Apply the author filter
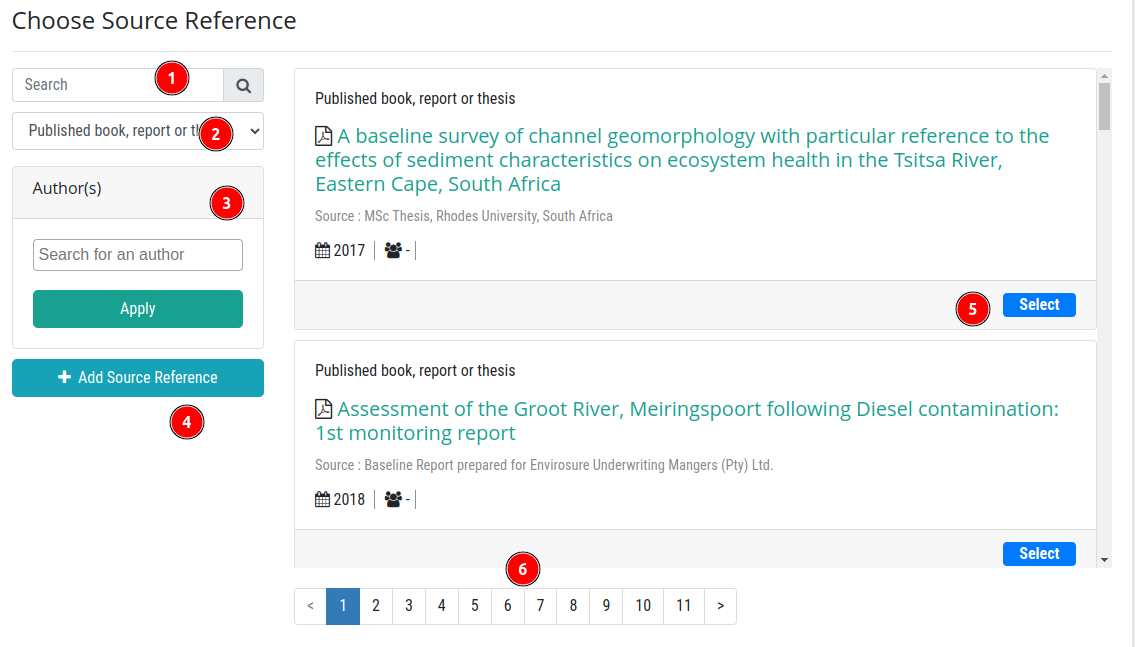The height and width of the screenshot is (647, 1135). coord(138,309)
